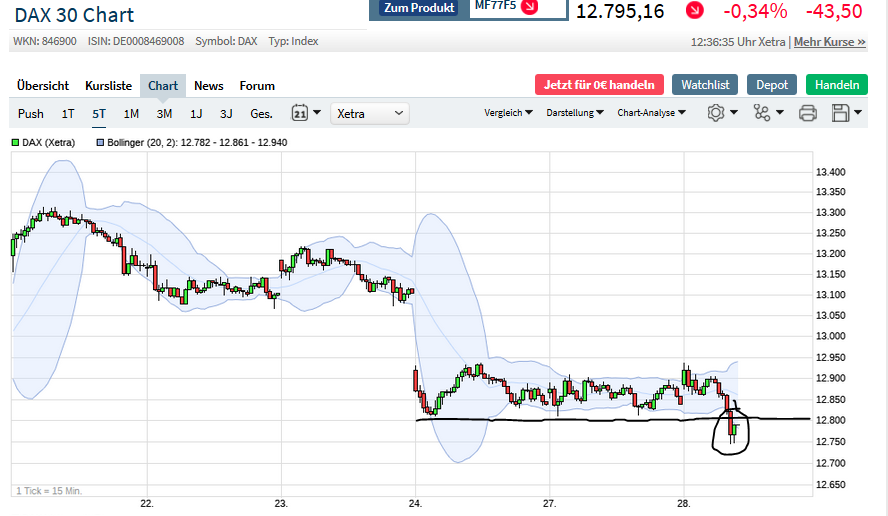Image resolution: width=888 pixels, height=516 pixels.
Task: Click the 13.000 price axis label
Action: click(830, 336)
